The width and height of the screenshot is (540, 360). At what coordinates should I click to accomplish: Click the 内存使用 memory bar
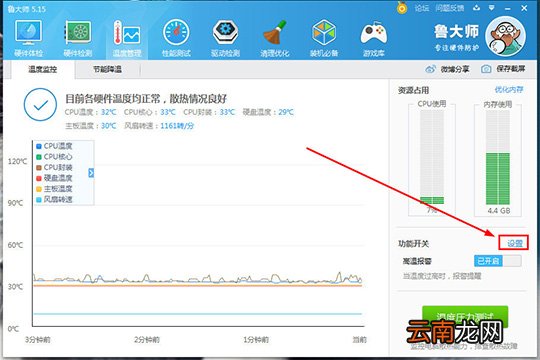coord(498,157)
